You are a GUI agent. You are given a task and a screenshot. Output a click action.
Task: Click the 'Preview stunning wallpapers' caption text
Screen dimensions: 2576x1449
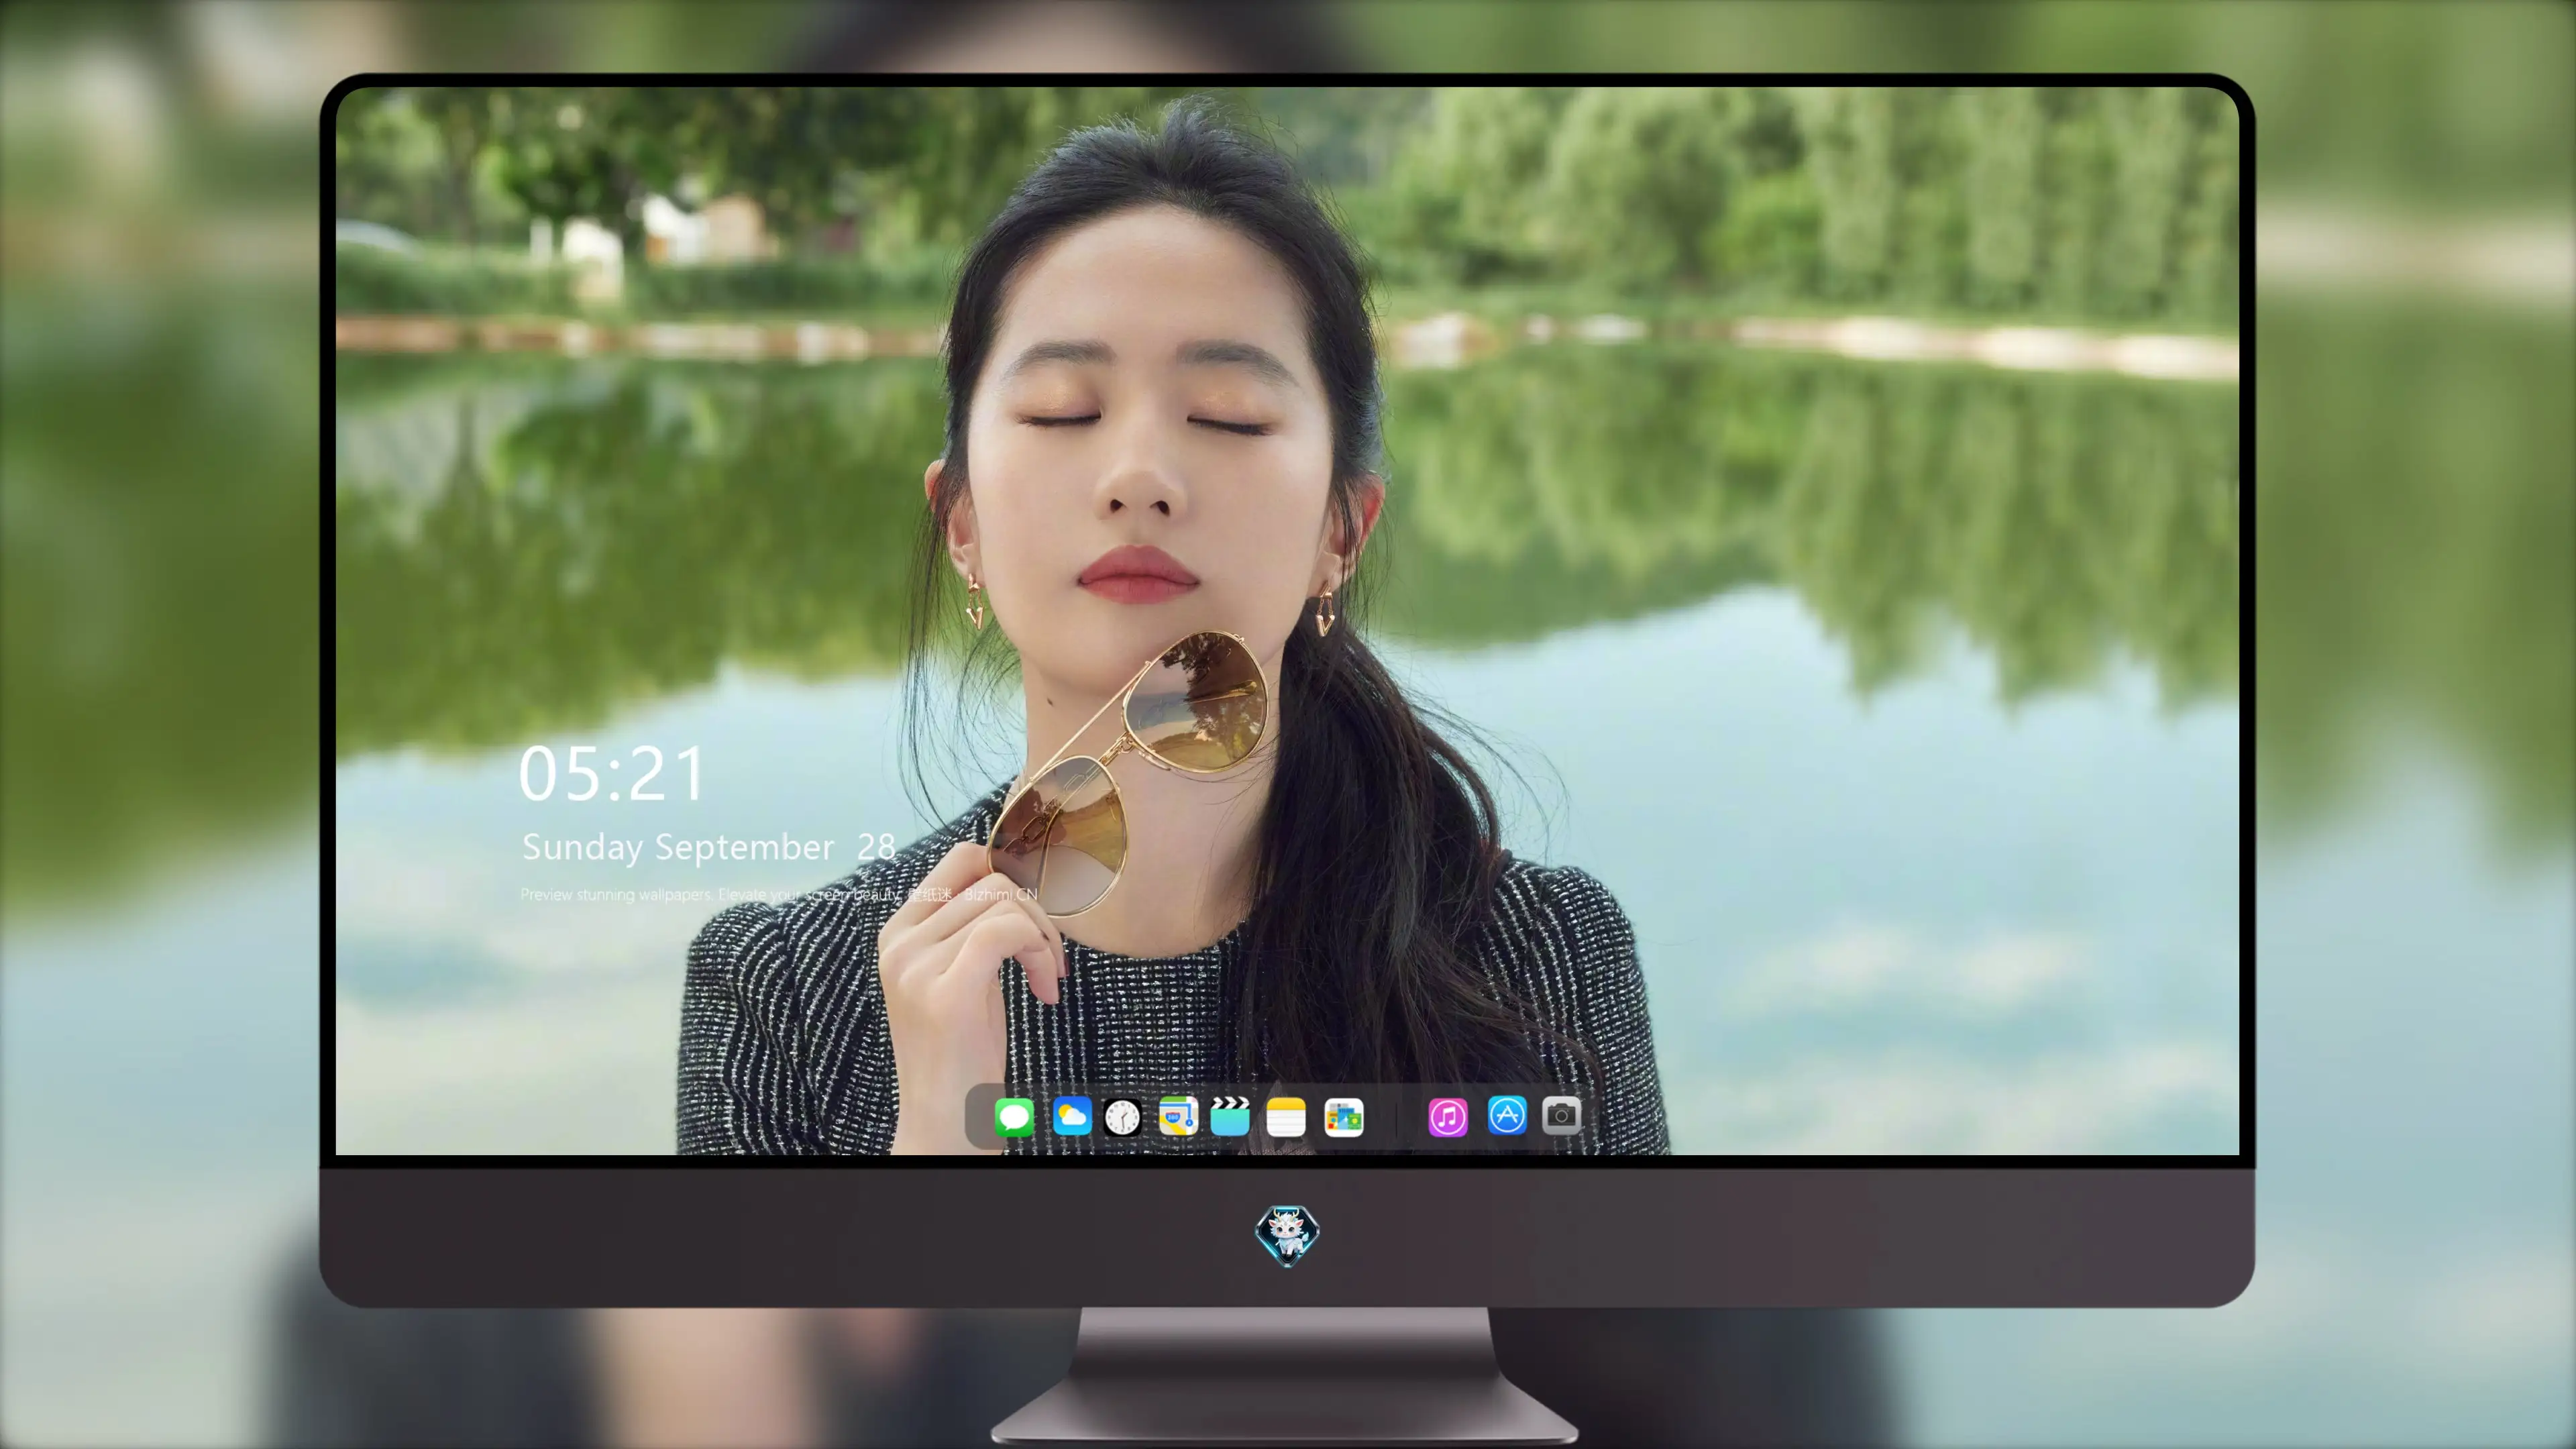pos(779,894)
